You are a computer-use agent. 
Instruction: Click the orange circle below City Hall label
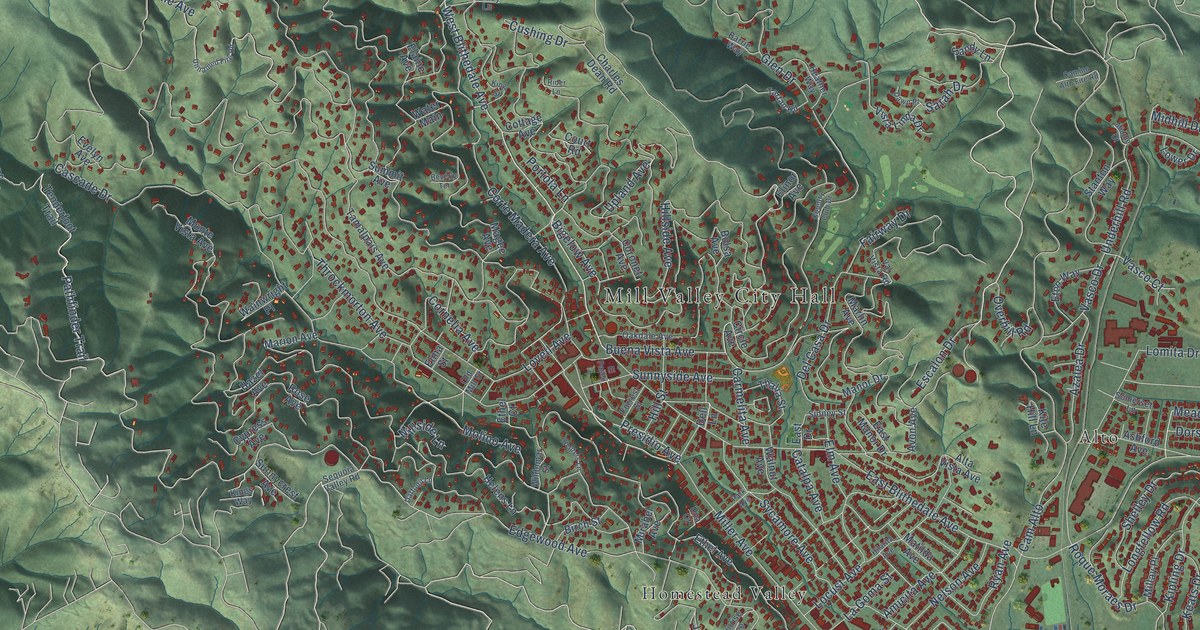point(611,328)
